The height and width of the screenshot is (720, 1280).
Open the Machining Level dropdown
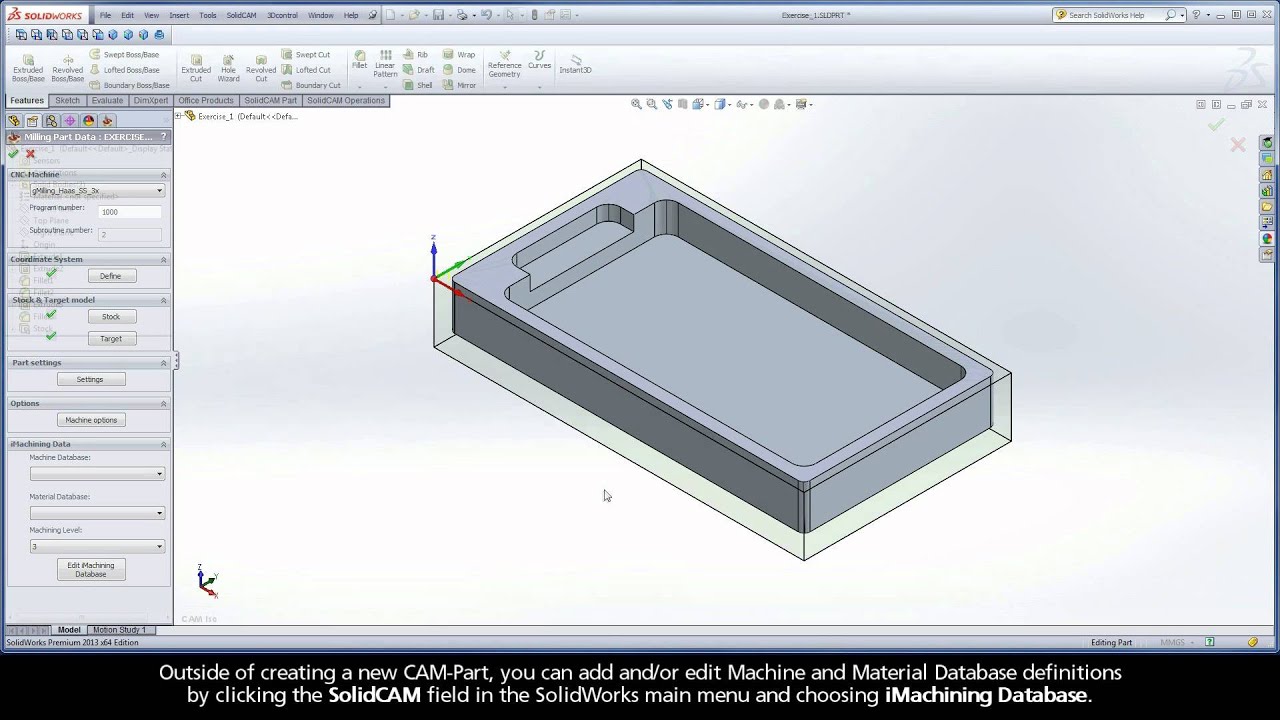97,546
